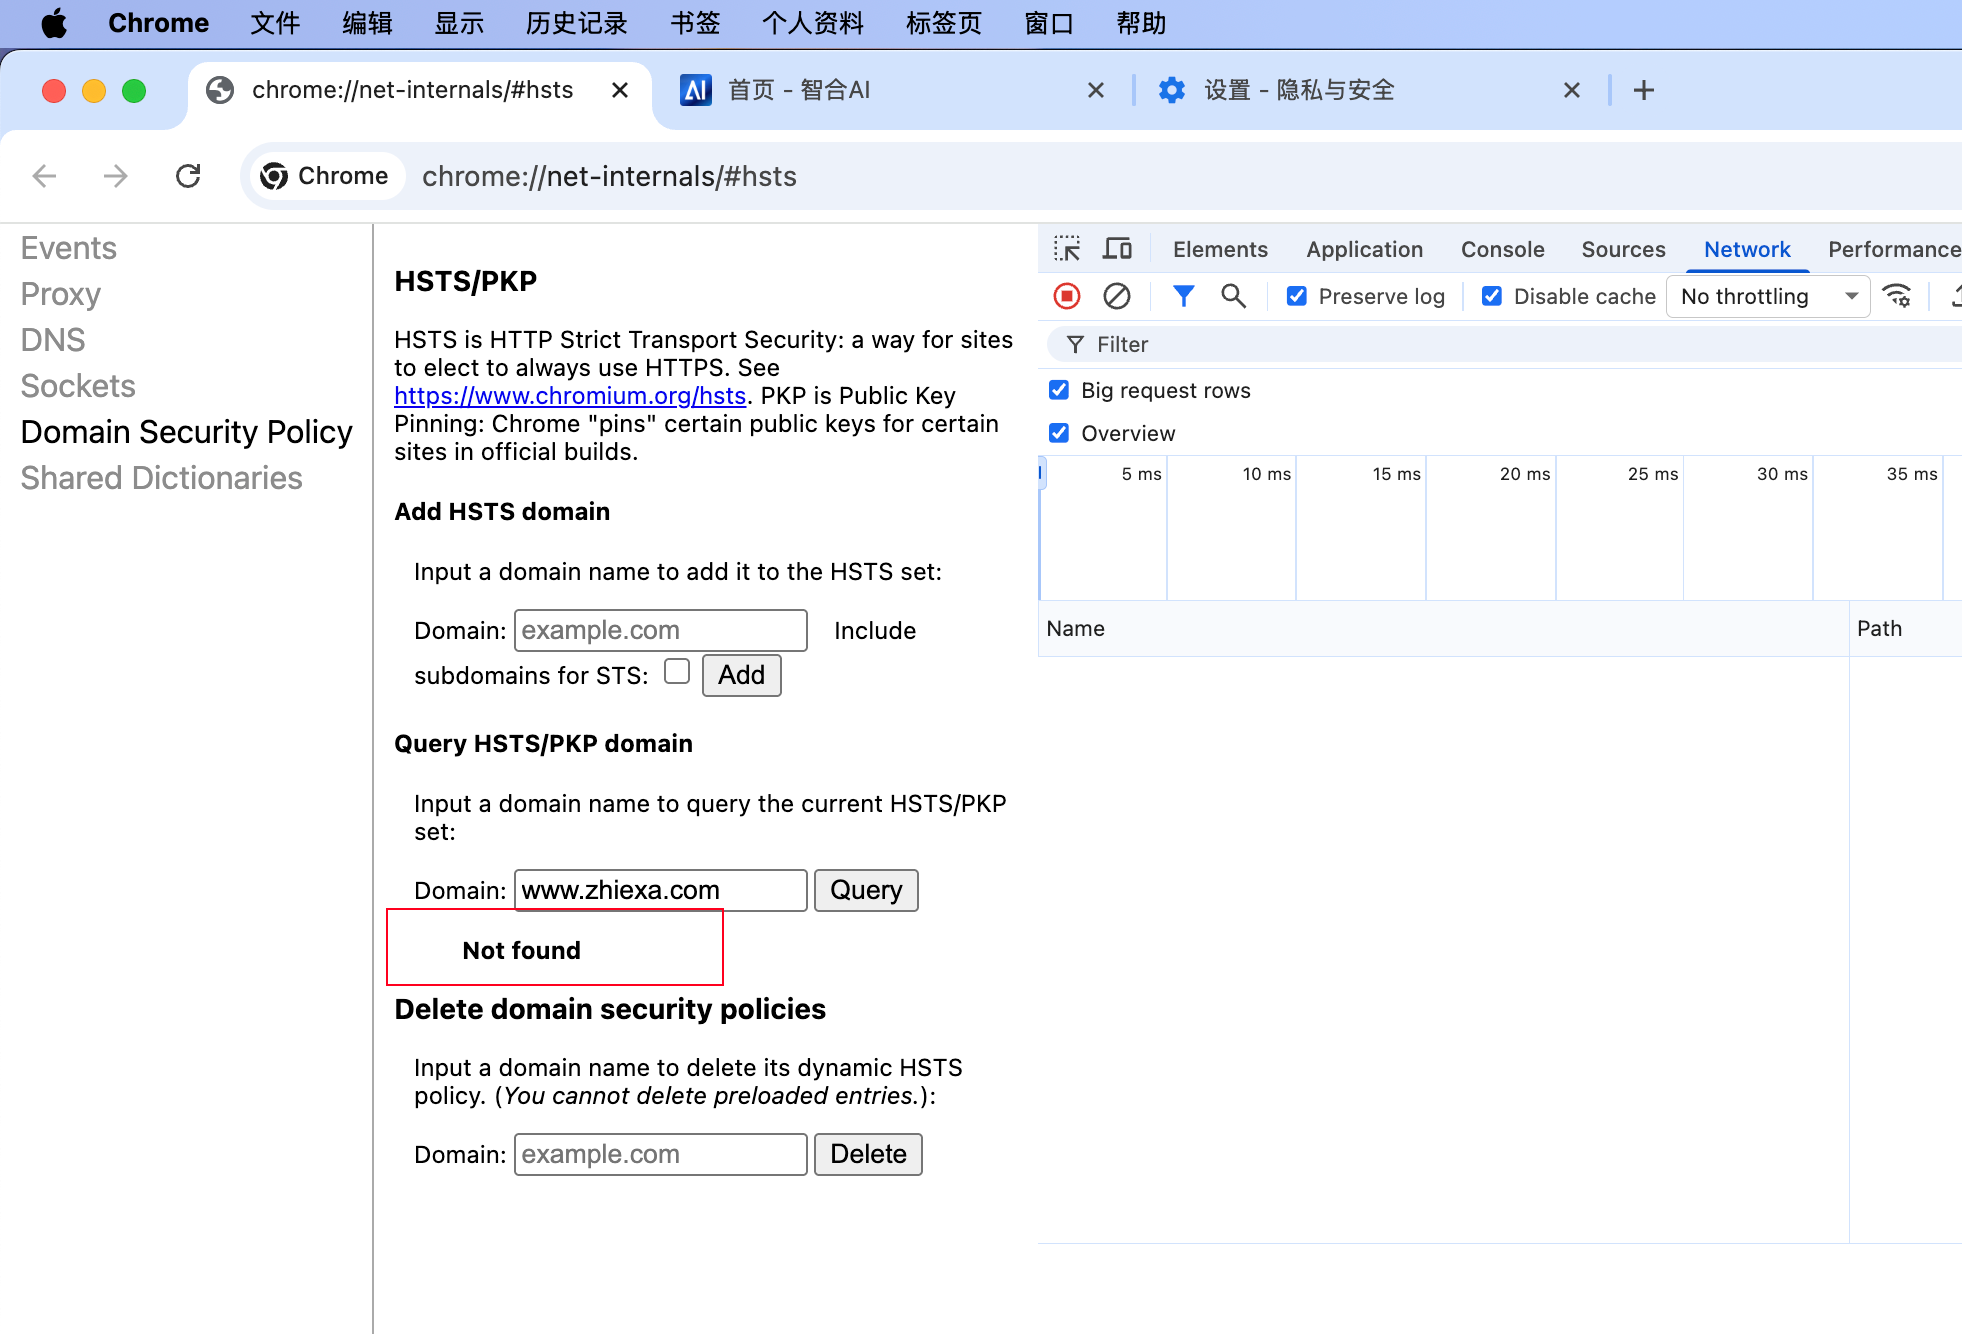
Task: Reload the page with the refresh icon
Action: coord(188,176)
